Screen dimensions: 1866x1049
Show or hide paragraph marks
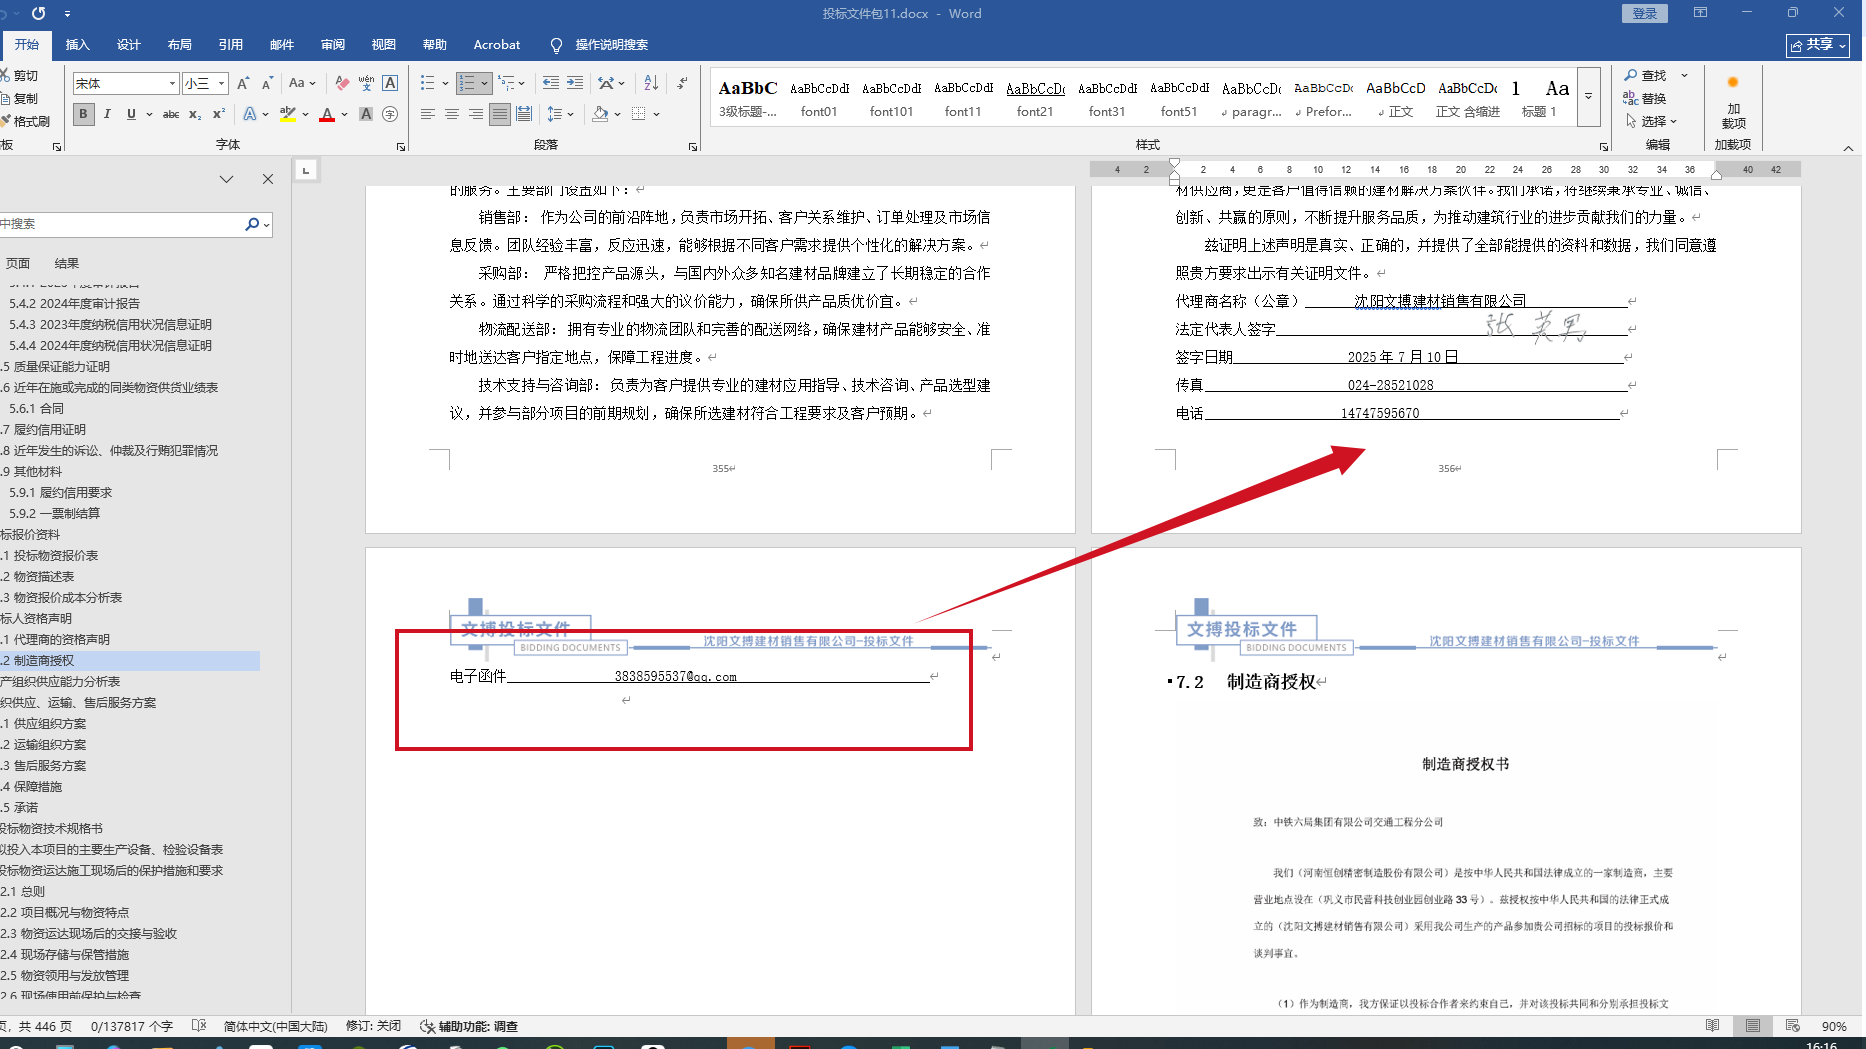pyautogui.click(x=682, y=83)
